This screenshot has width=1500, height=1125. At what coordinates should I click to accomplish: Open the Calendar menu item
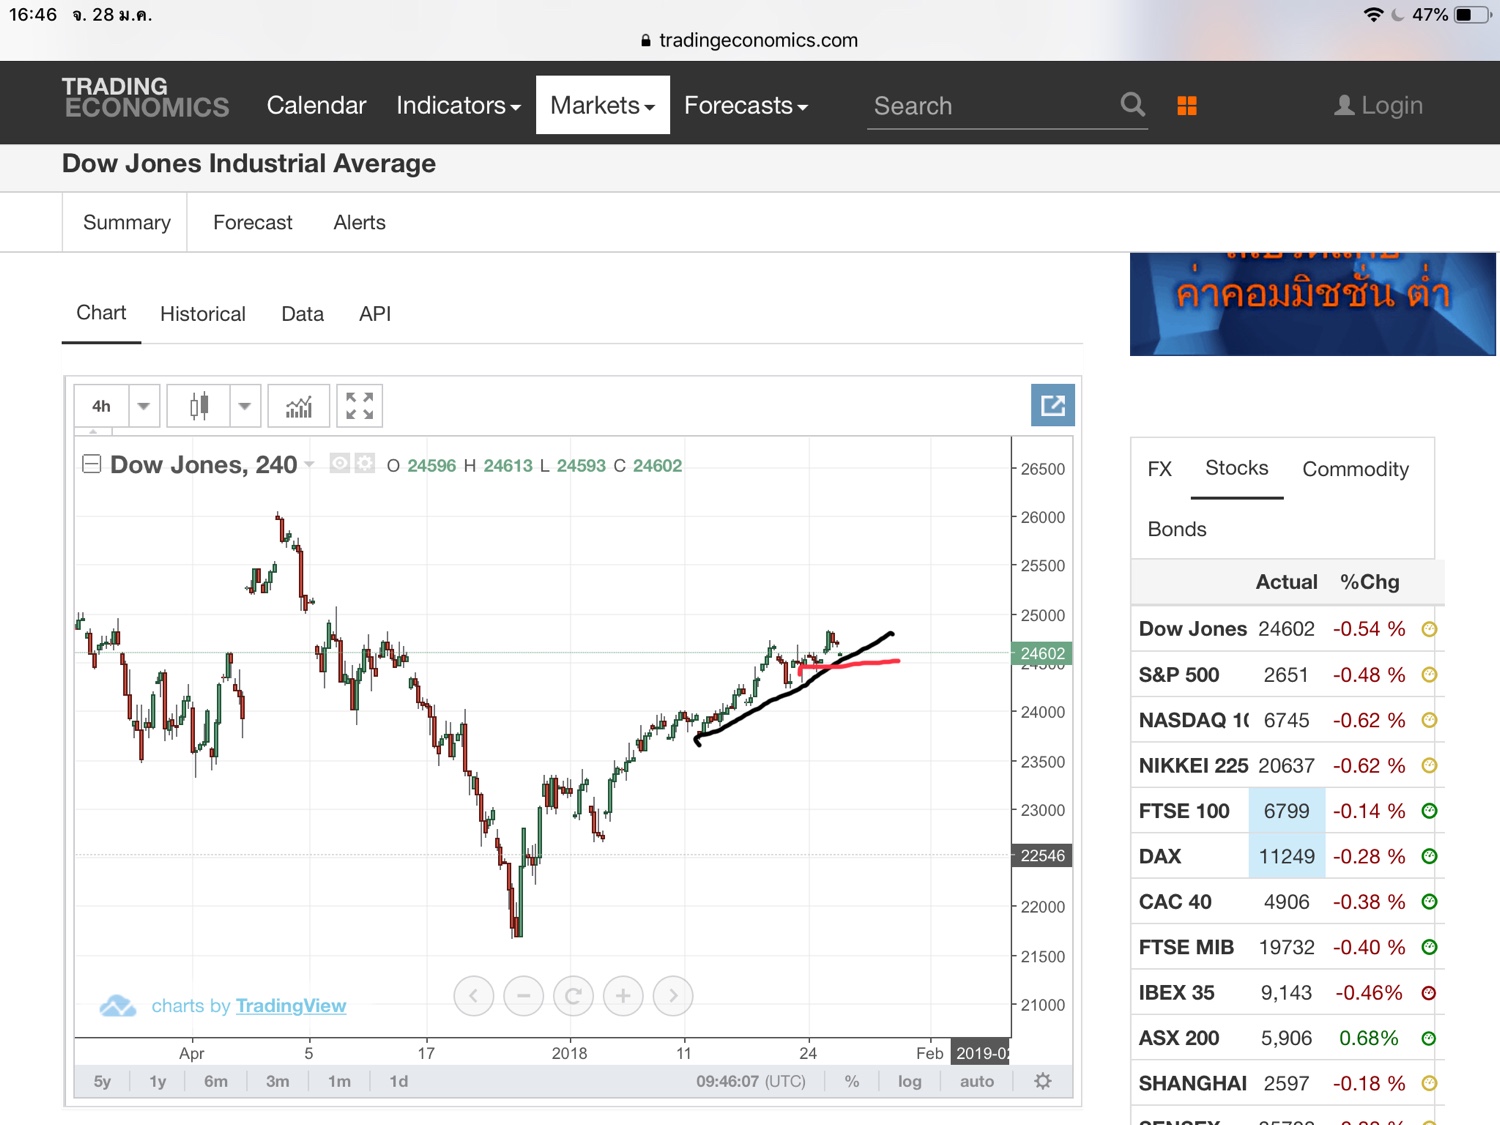click(316, 105)
